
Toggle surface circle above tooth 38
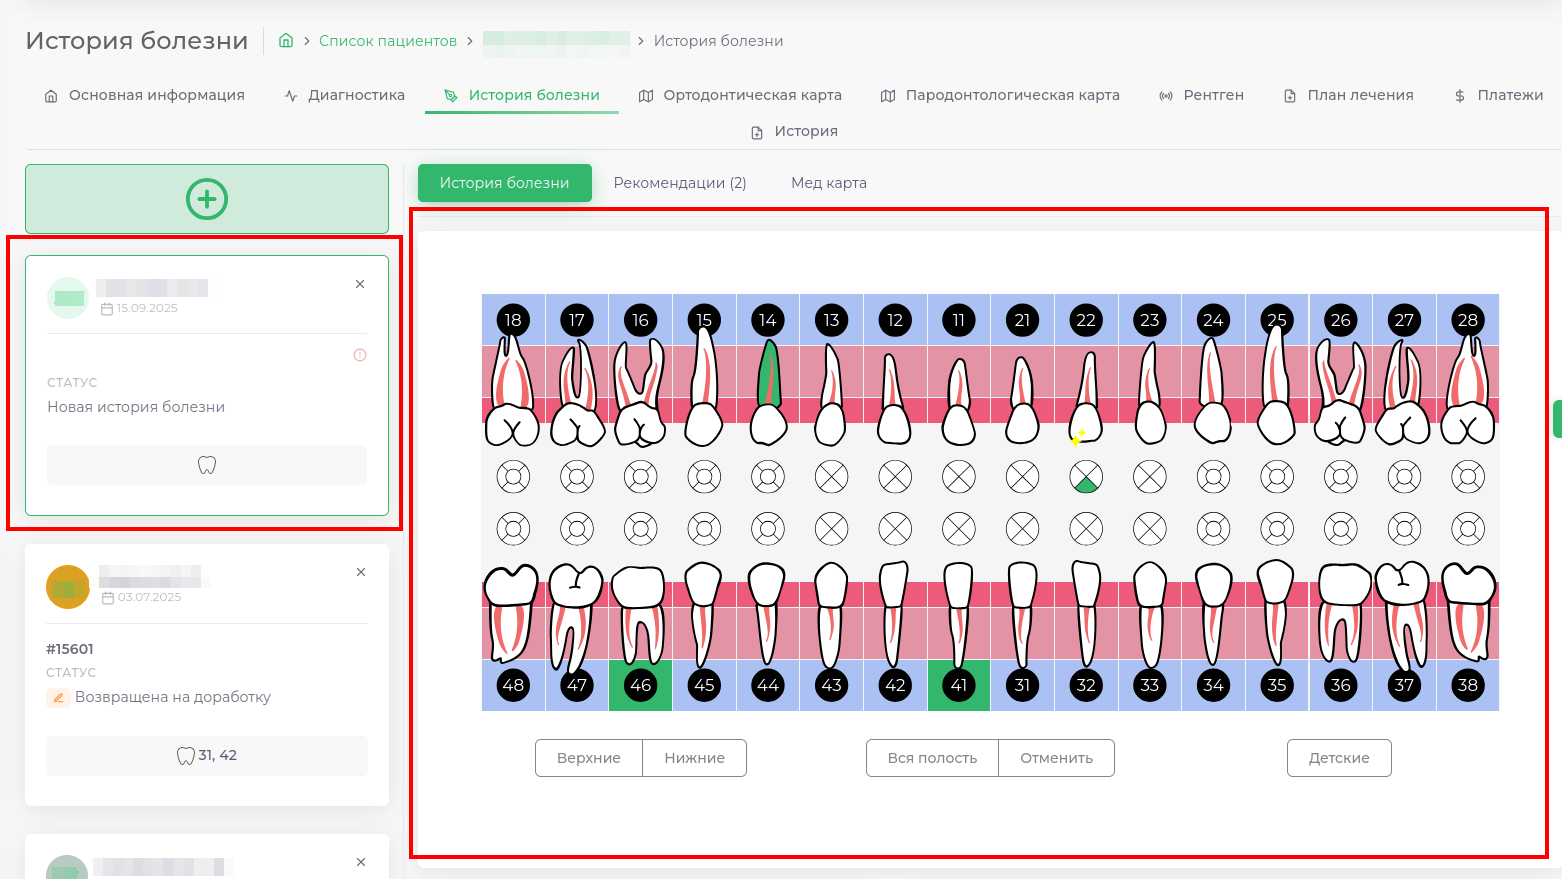coord(1467,528)
